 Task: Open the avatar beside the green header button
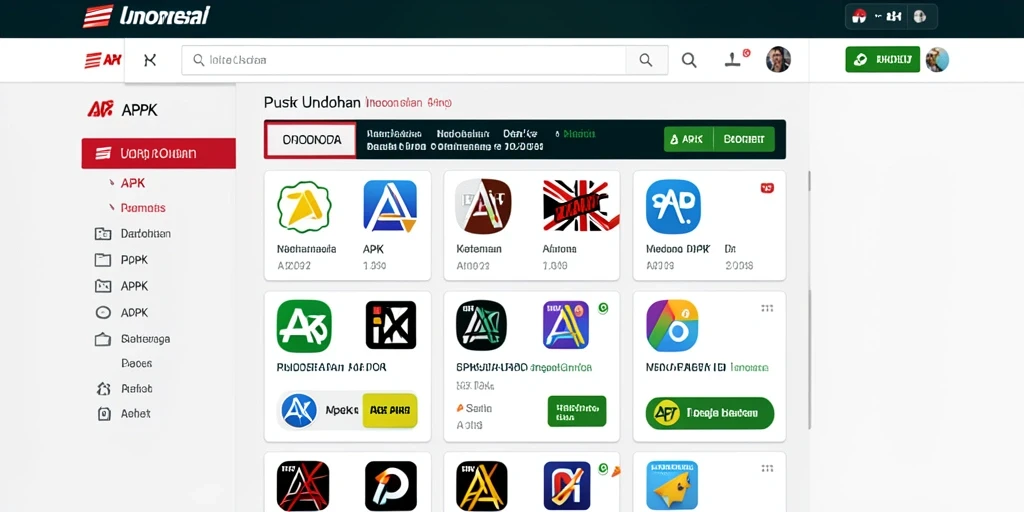click(x=937, y=59)
